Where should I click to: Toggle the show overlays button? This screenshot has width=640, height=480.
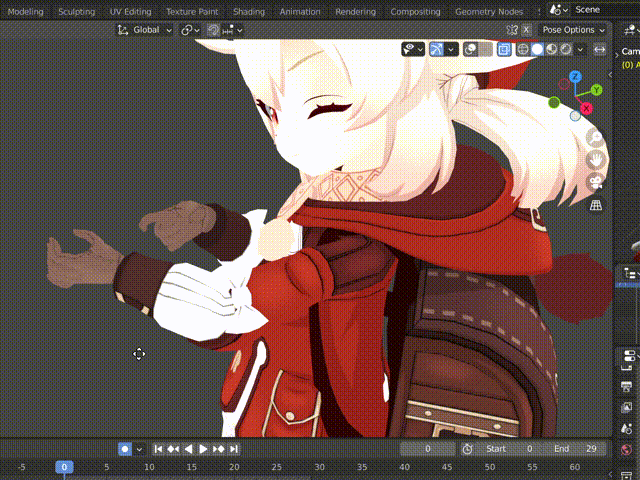coord(470,49)
